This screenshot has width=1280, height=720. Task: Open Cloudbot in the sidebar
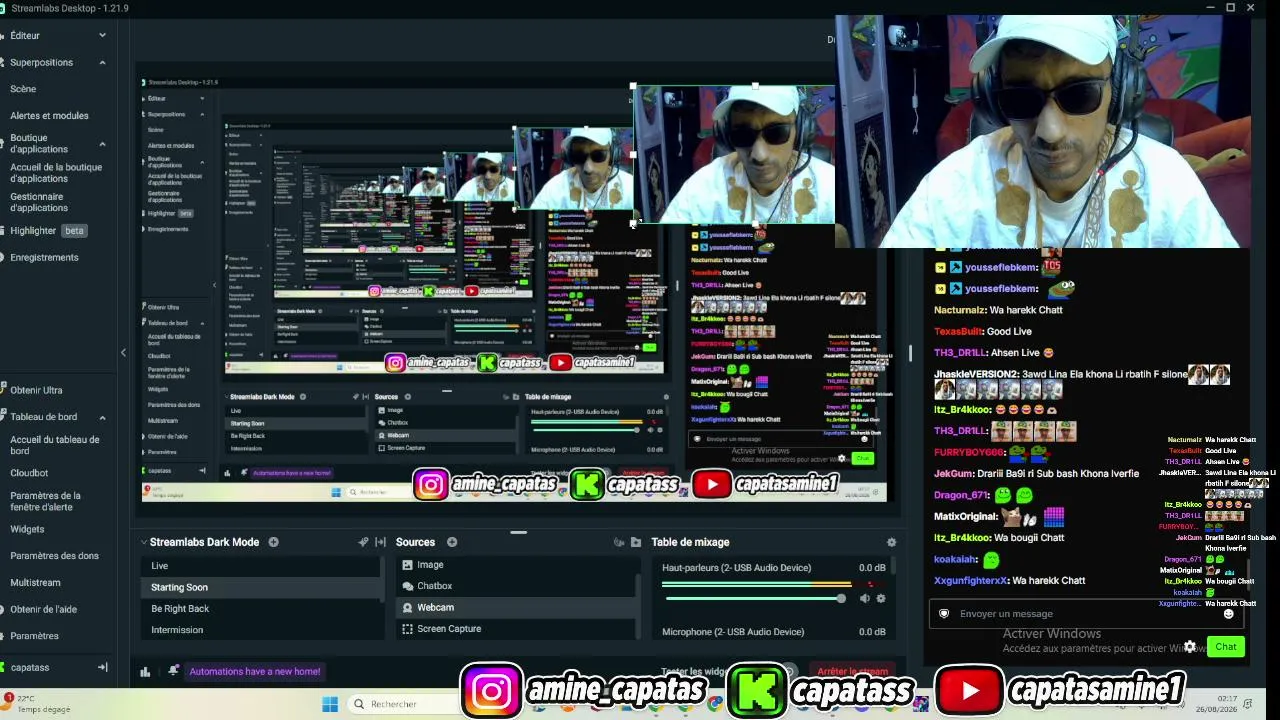click(29, 473)
